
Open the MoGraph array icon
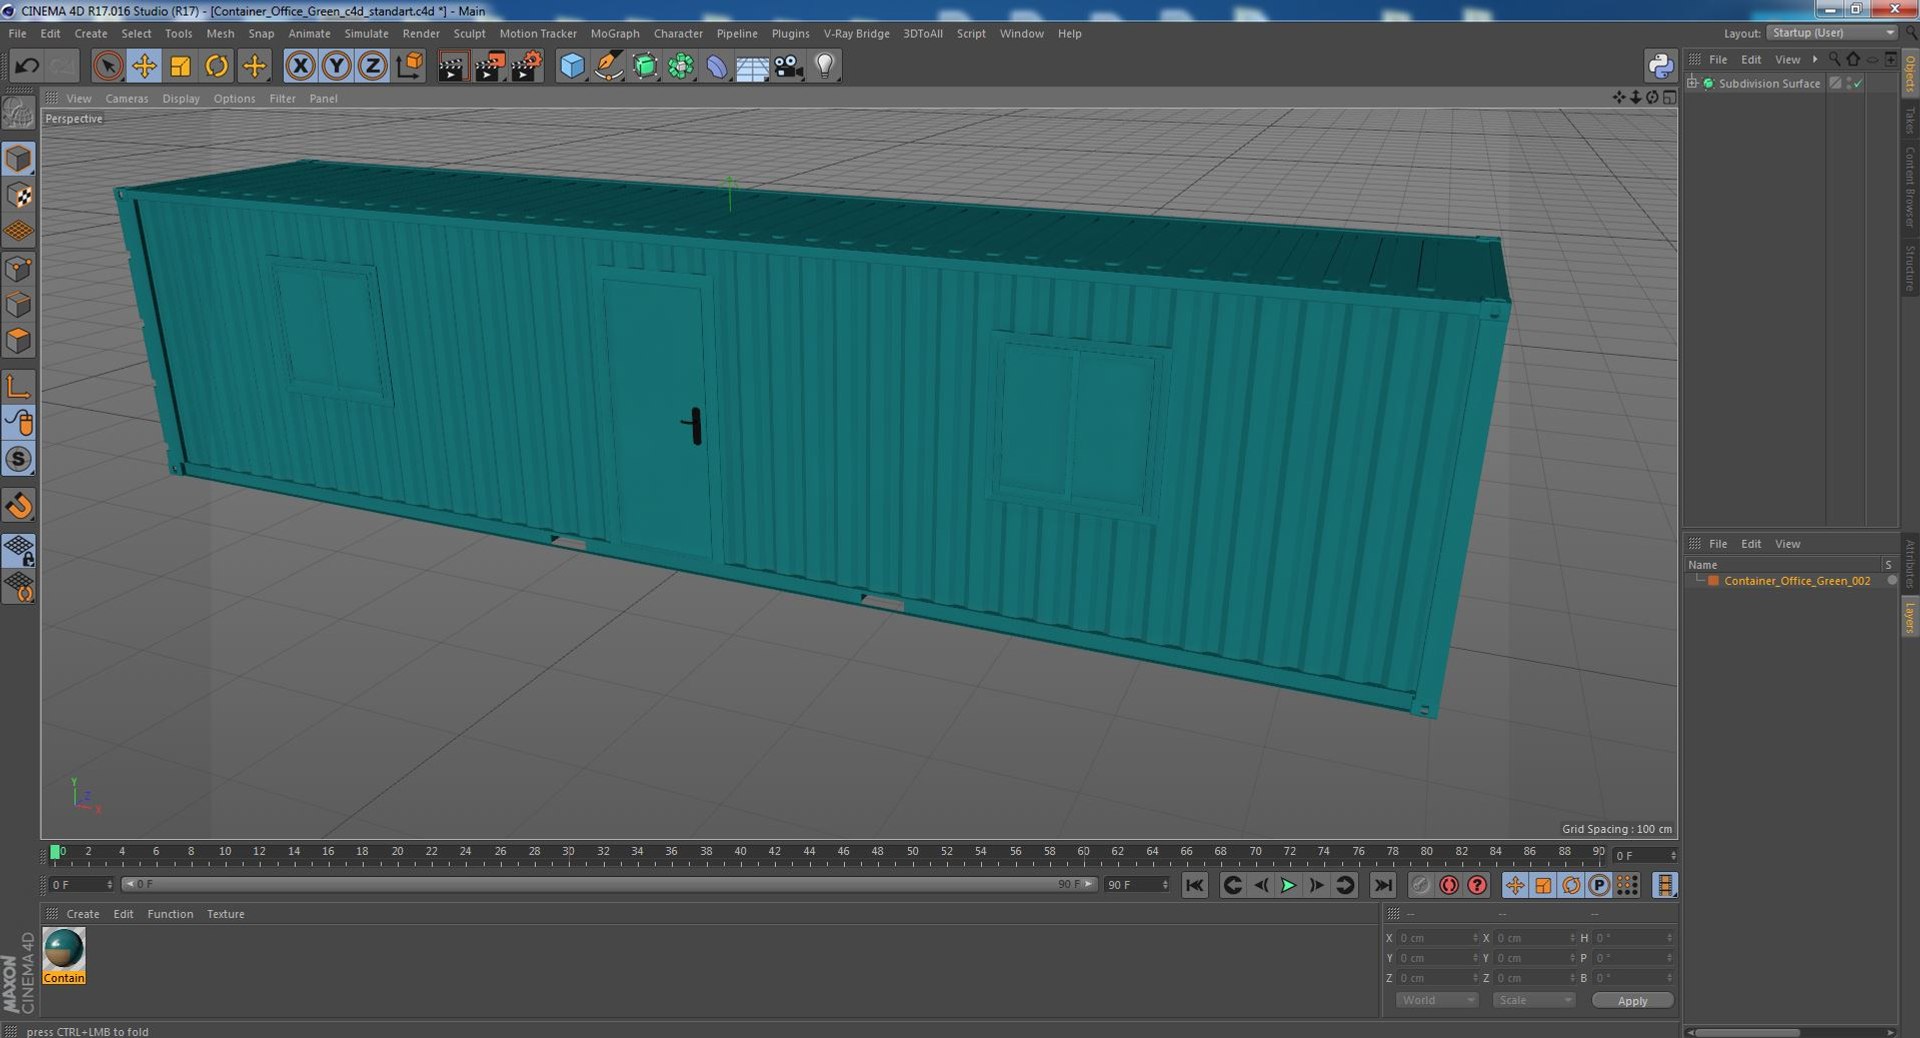click(x=681, y=66)
